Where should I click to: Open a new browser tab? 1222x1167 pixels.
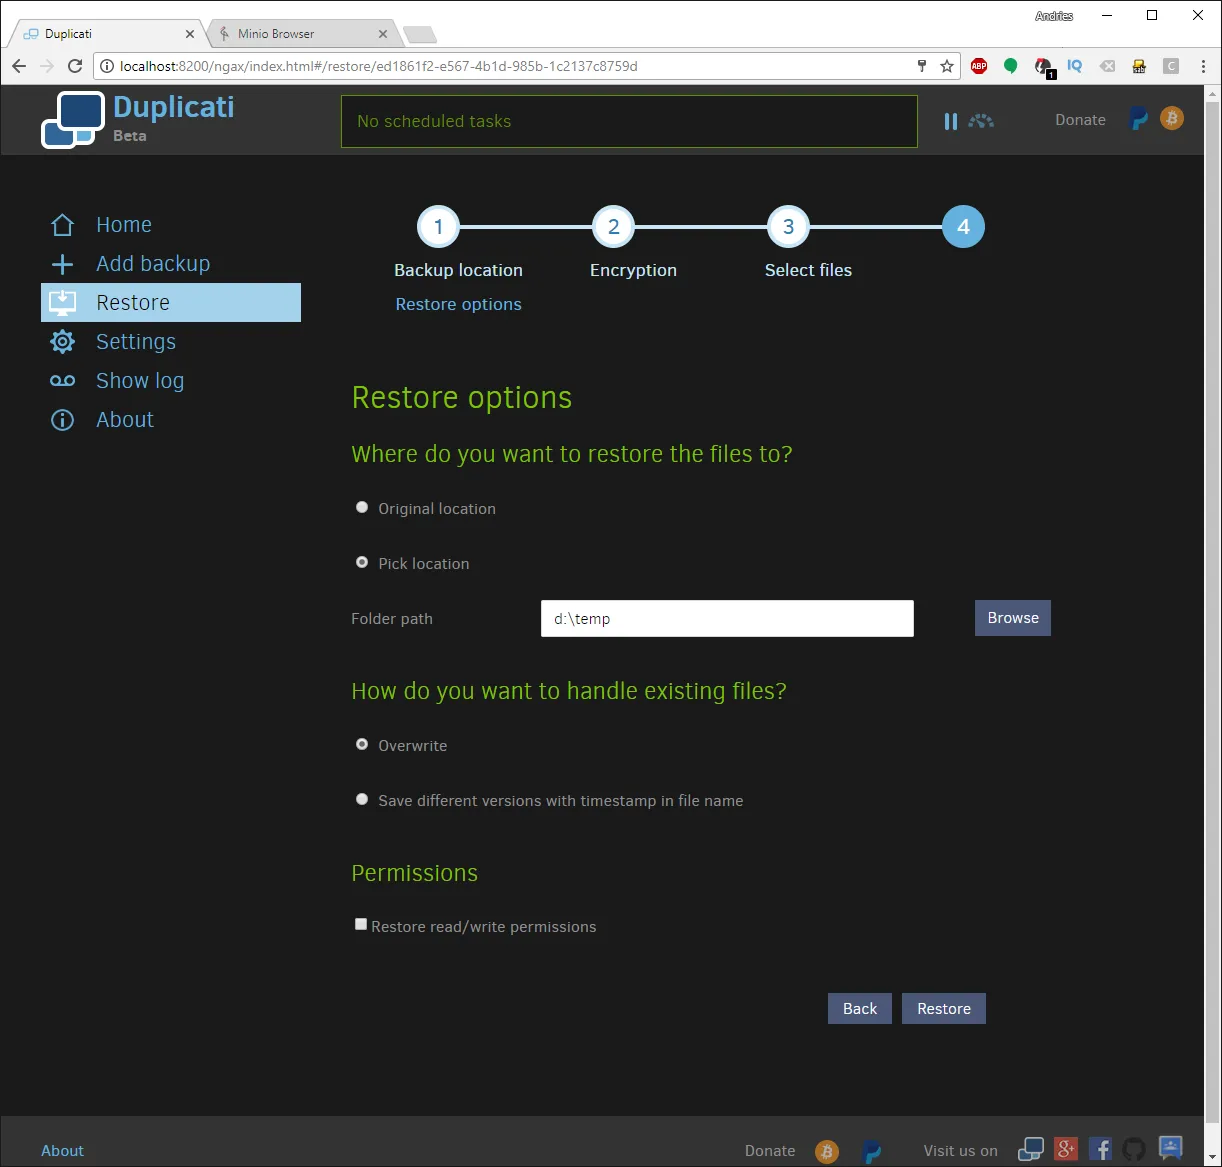(420, 35)
